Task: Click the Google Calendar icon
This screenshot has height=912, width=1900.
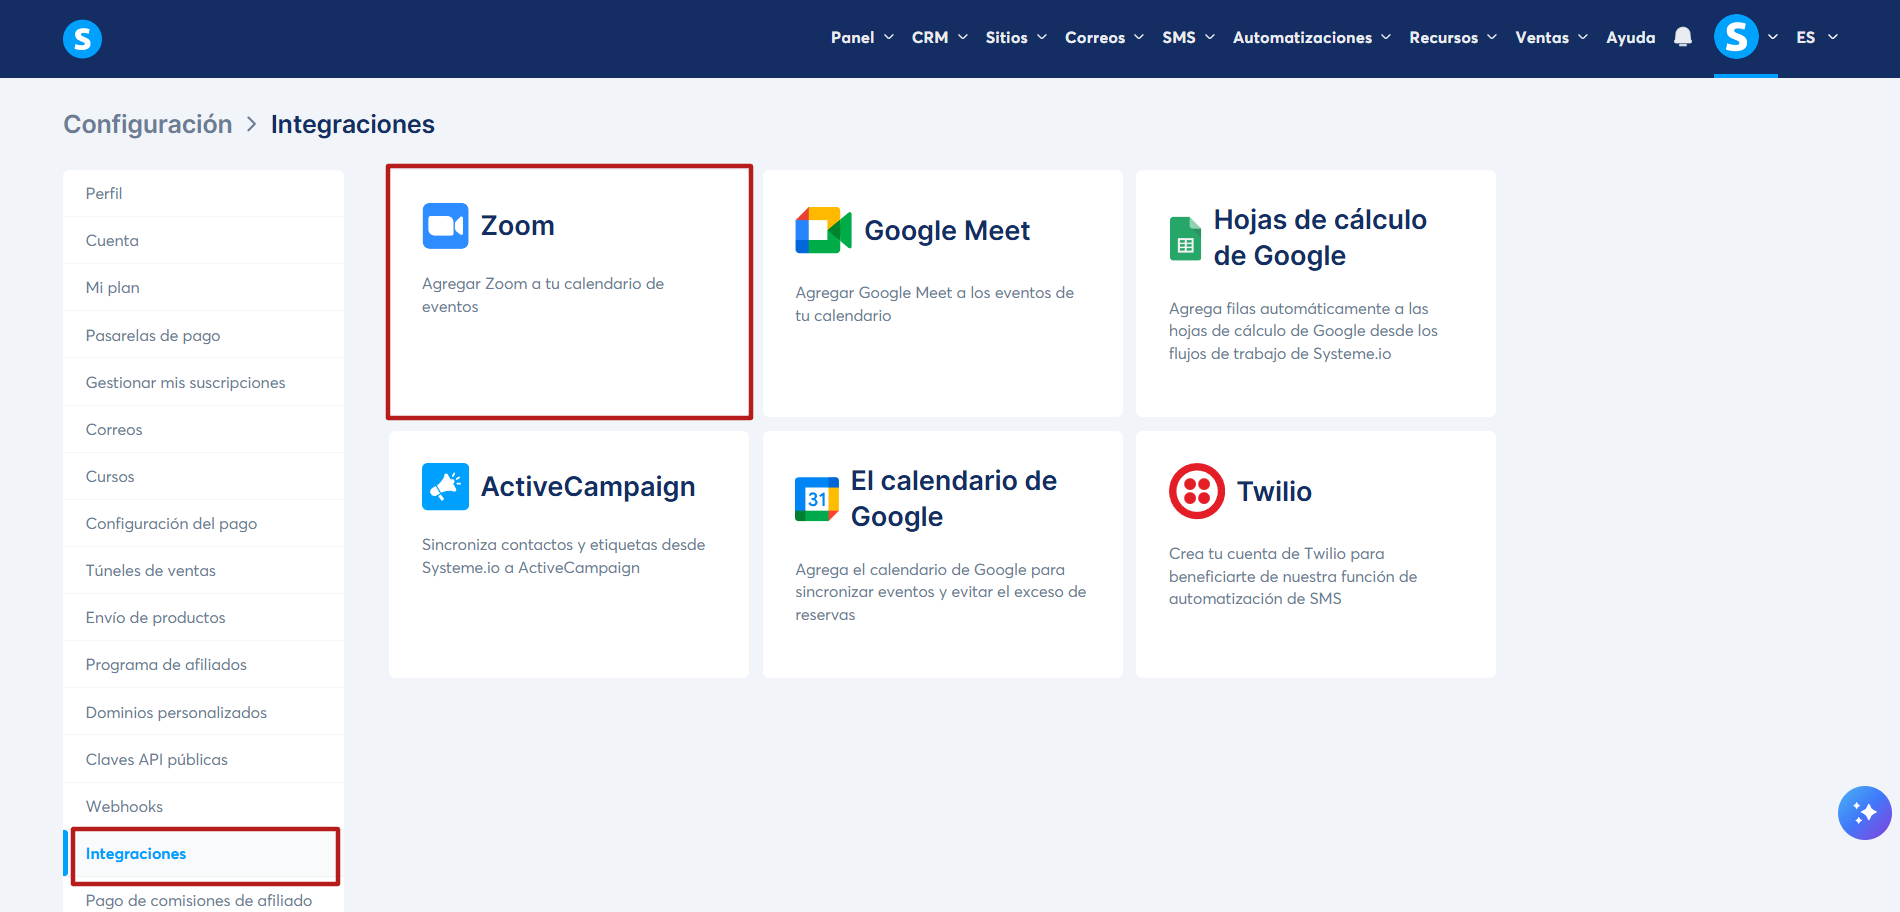Action: [817, 499]
